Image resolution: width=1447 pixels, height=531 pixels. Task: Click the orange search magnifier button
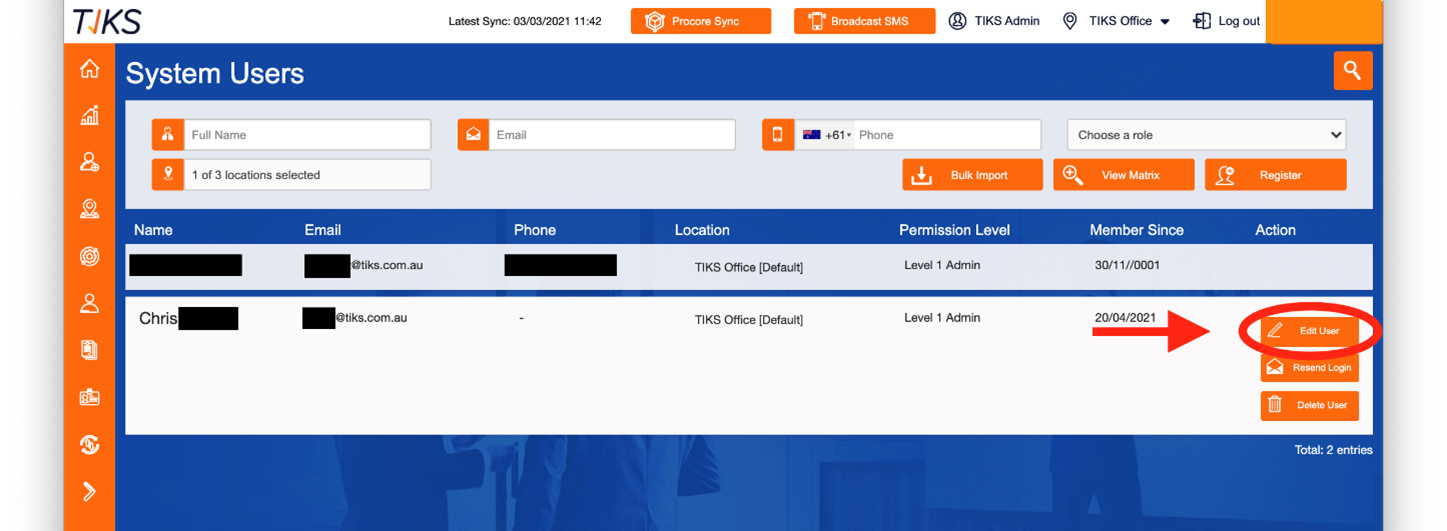click(x=1352, y=71)
